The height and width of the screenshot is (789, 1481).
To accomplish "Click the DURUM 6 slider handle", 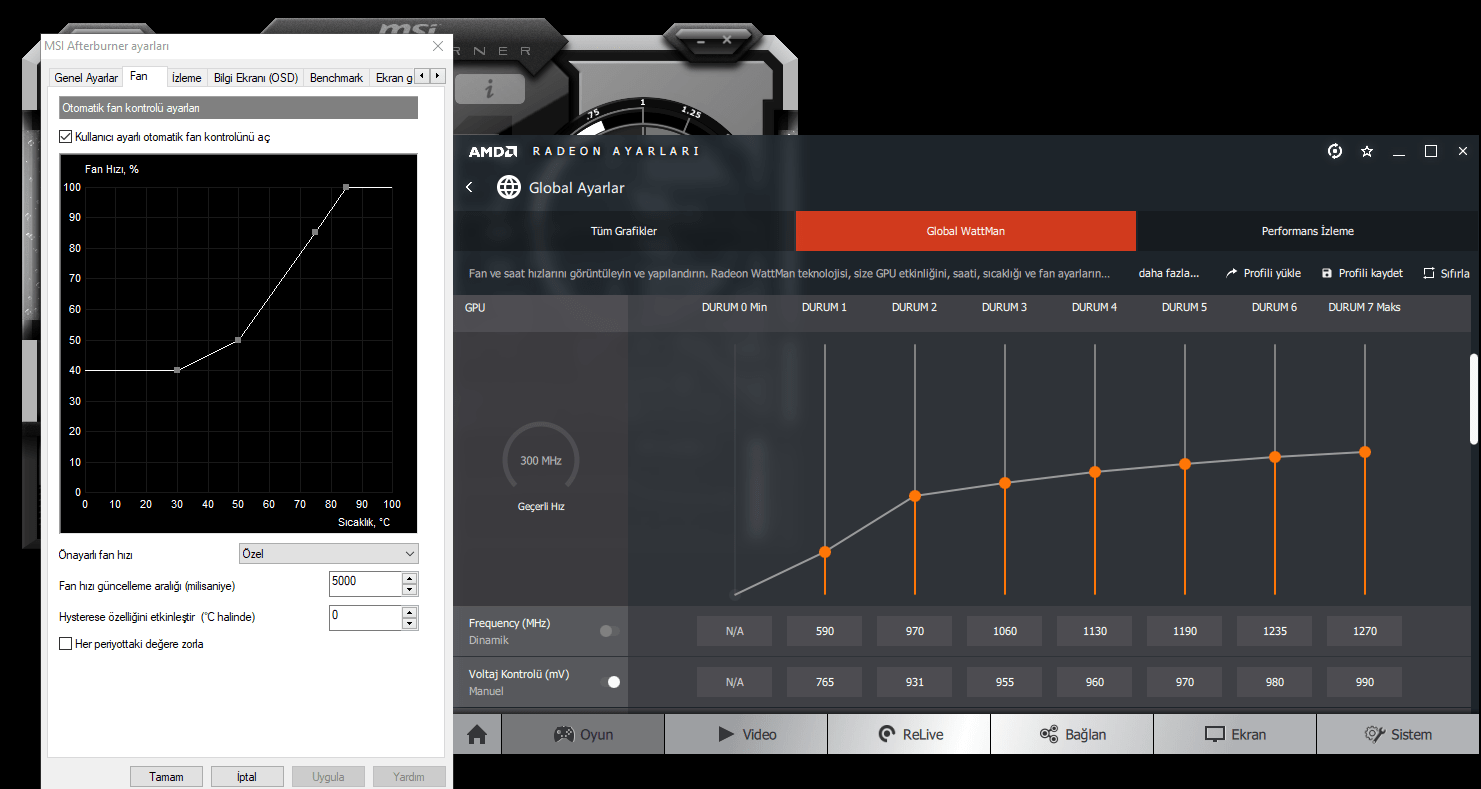I will tap(1275, 457).
